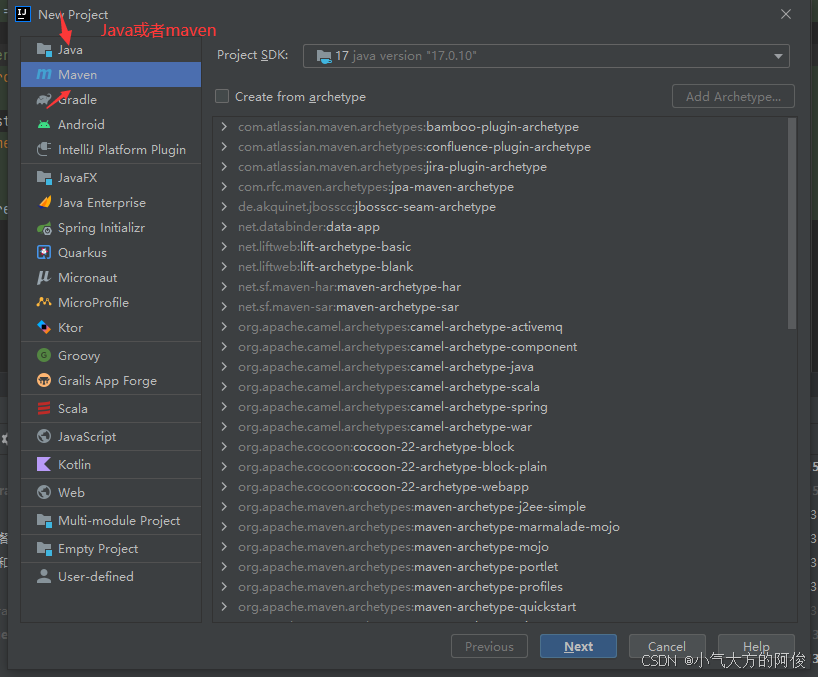Select the purple Kotlin icon
Screen dimensions: 818x677
point(44,464)
